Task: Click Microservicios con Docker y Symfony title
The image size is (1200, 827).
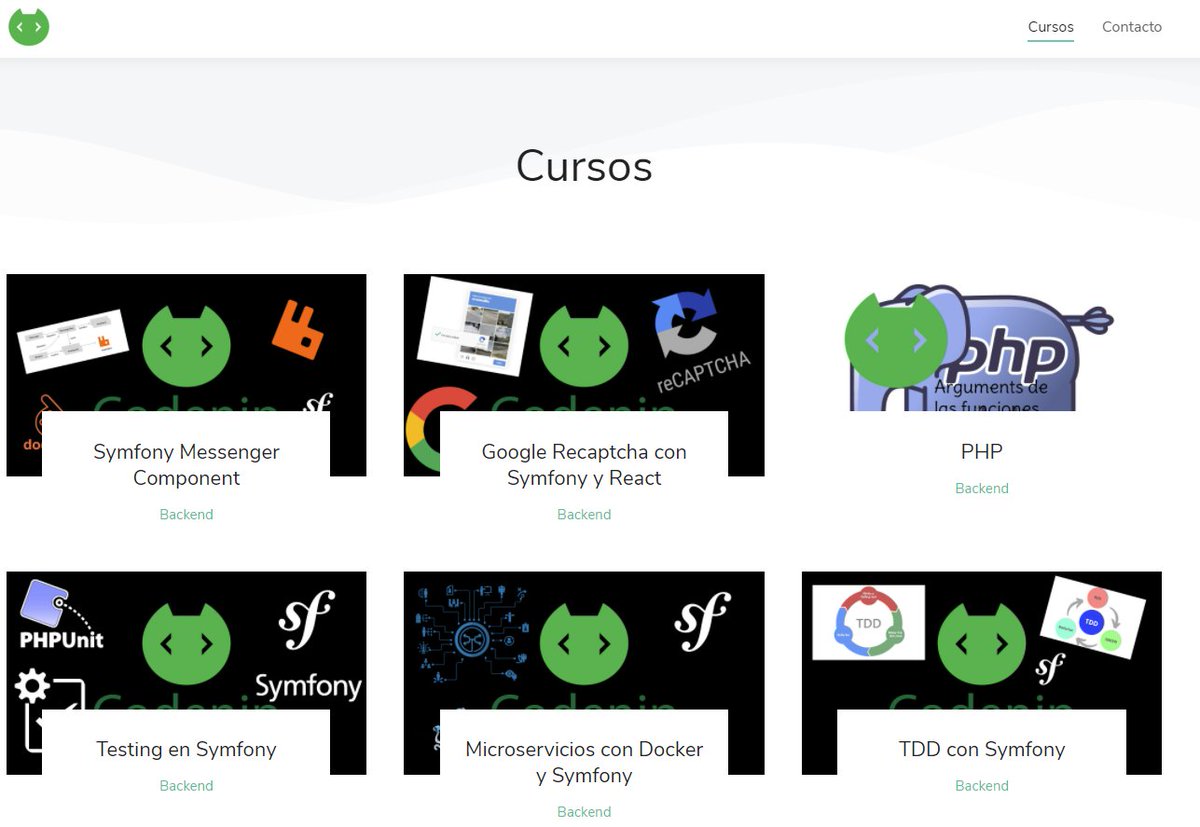Action: click(584, 762)
